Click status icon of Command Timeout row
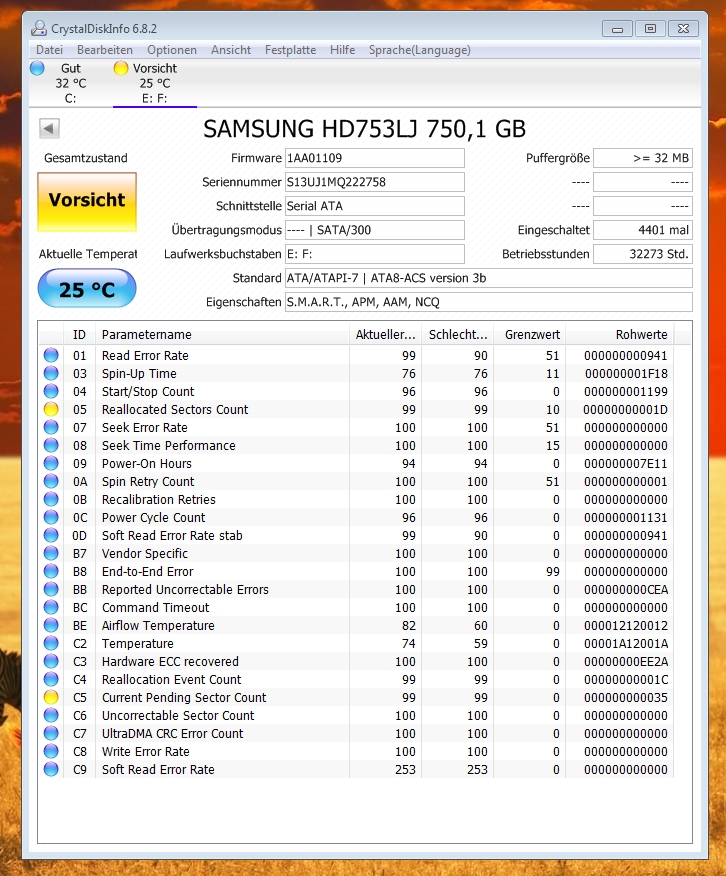726x876 pixels. pyautogui.click(x=51, y=607)
